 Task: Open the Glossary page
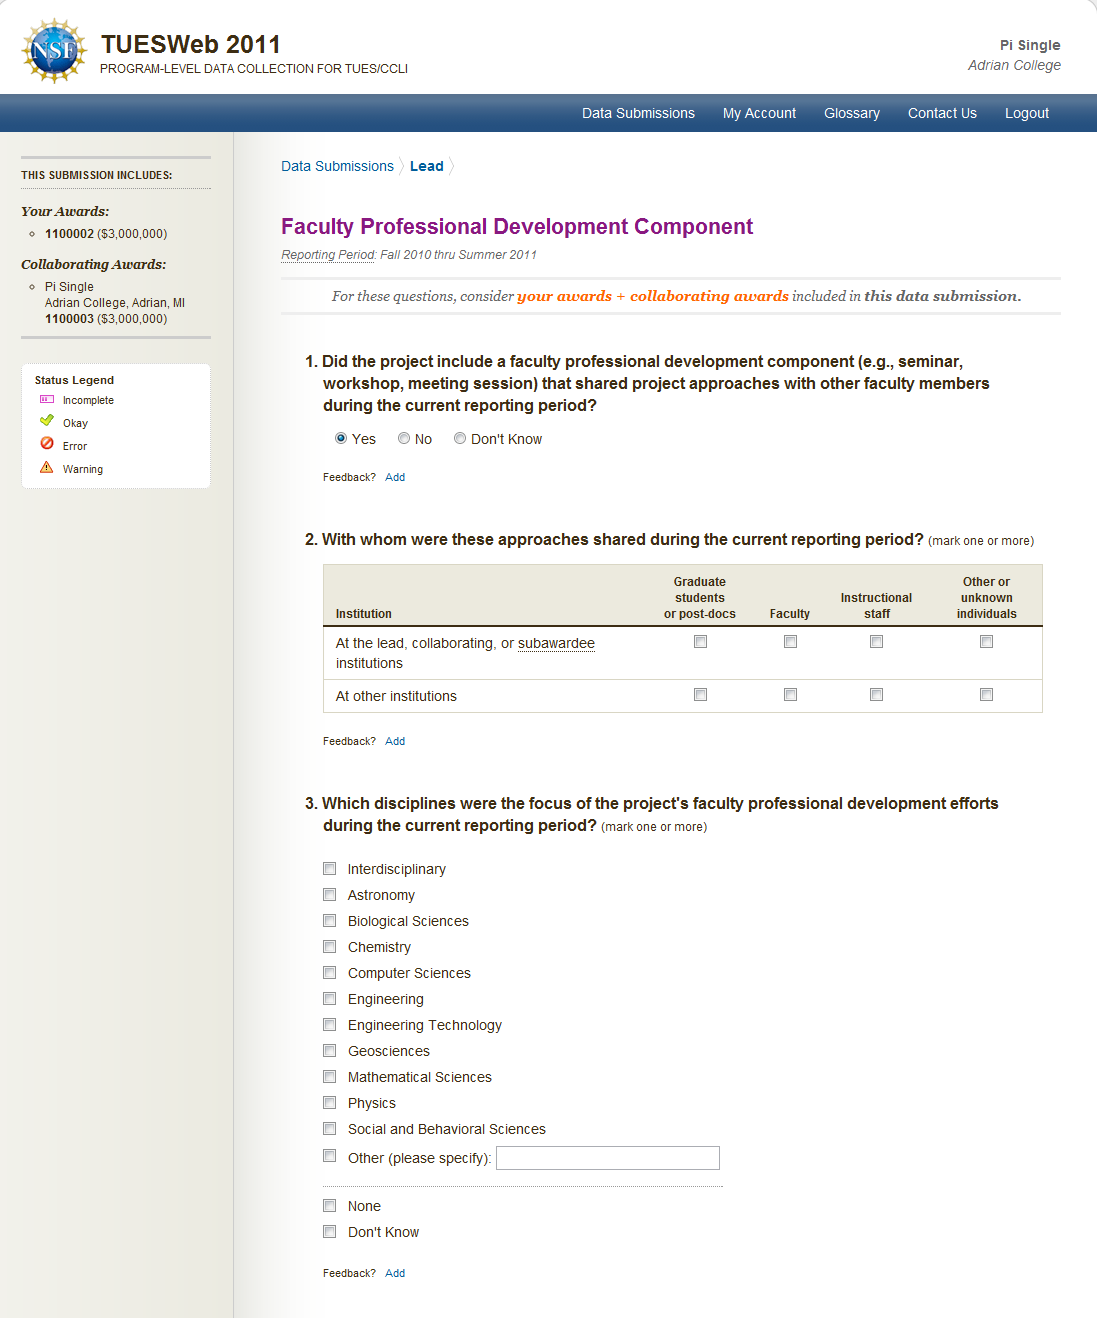851,113
